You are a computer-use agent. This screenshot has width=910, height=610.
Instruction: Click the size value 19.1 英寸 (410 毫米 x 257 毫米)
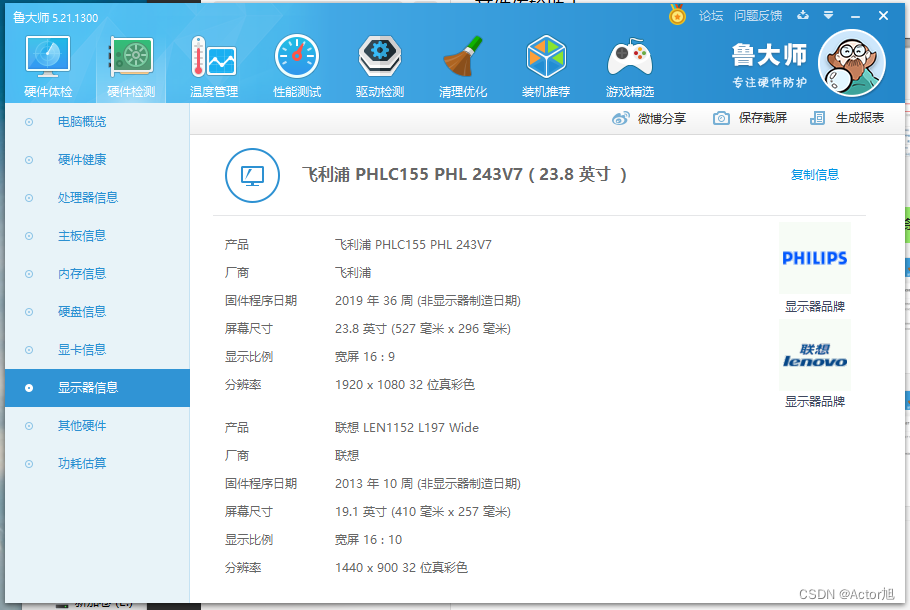coord(422,511)
